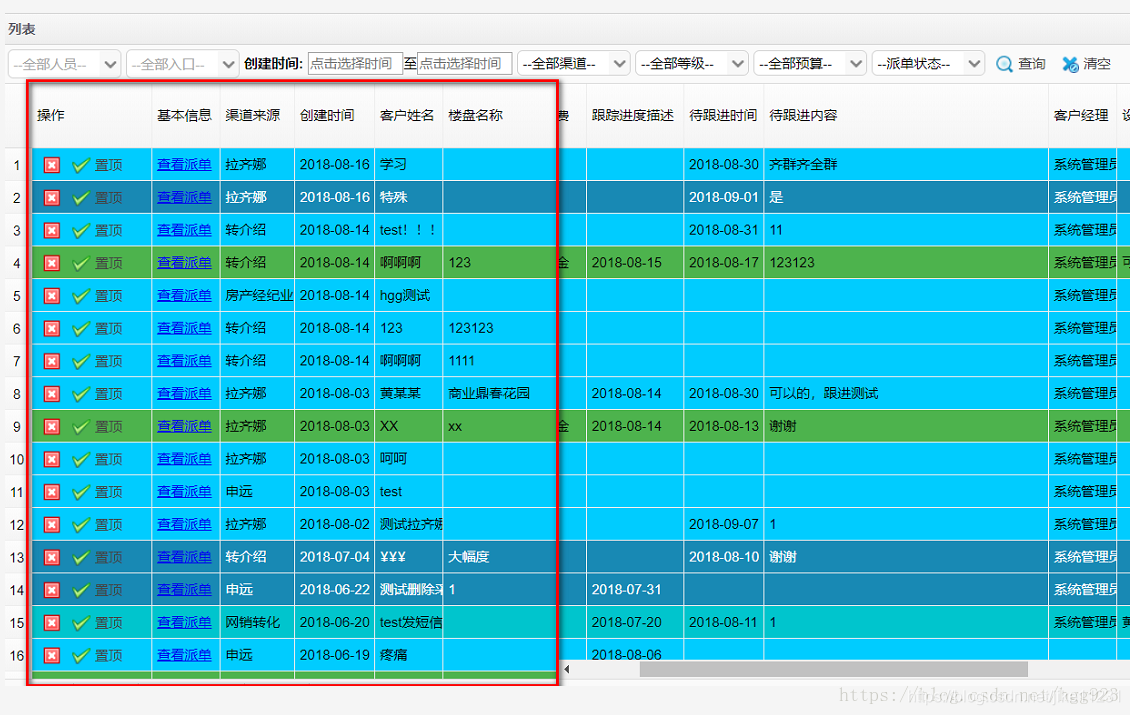
Task: Click the green checkmark icon in row 3
Action: click(81, 231)
